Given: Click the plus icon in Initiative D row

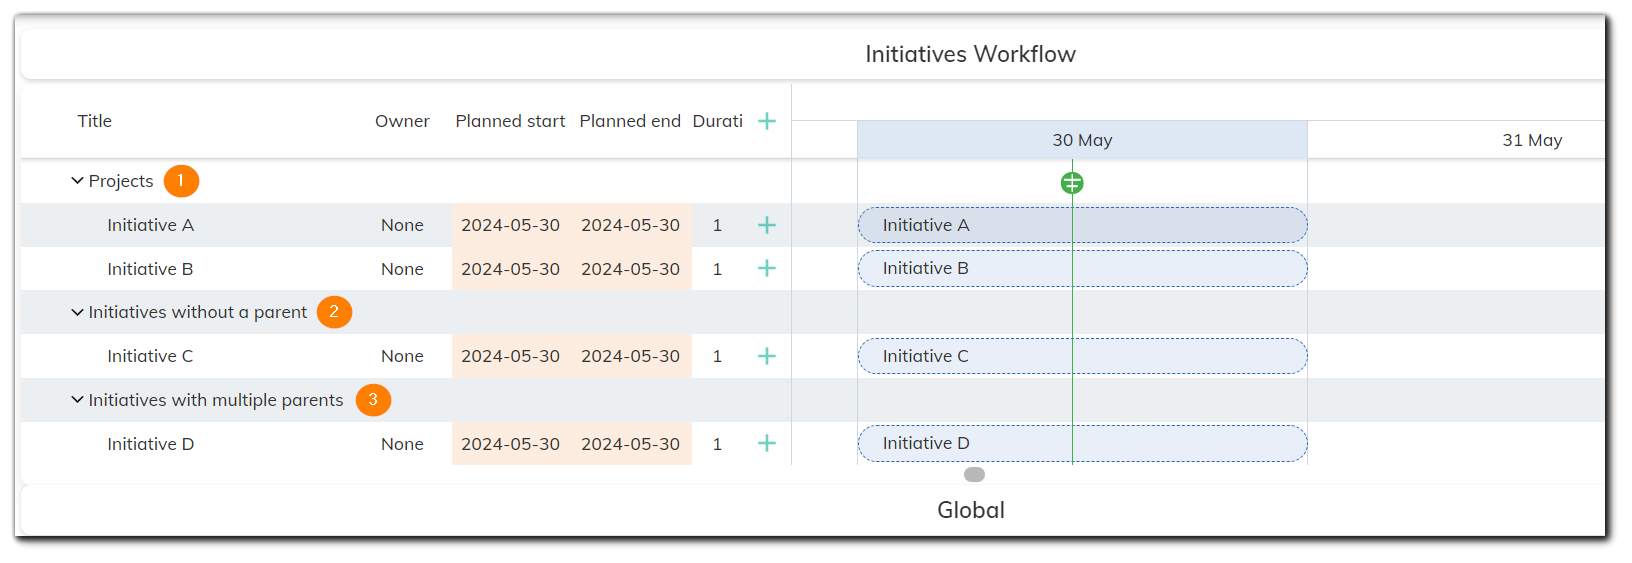Looking at the screenshot, I should point(767,443).
